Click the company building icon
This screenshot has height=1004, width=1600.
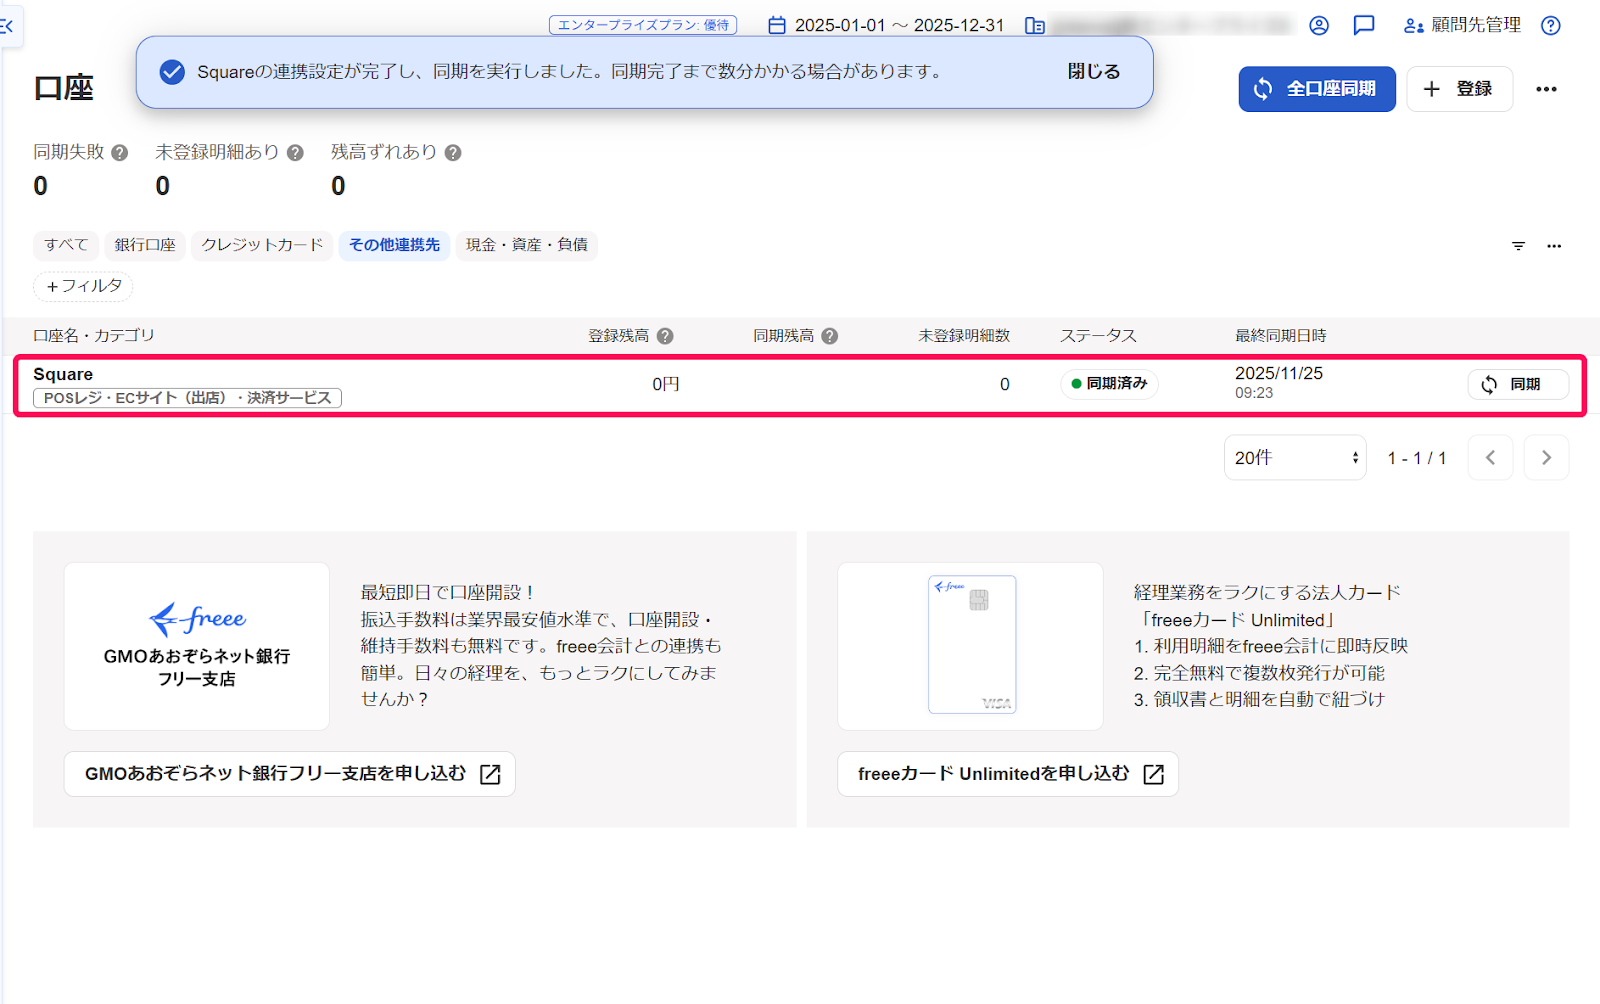1035,26
